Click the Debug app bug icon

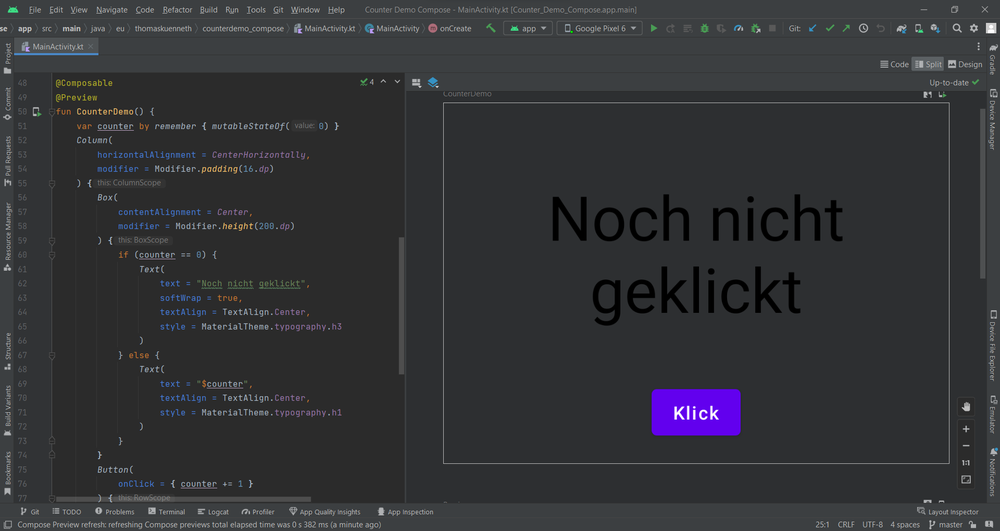click(705, 29)
